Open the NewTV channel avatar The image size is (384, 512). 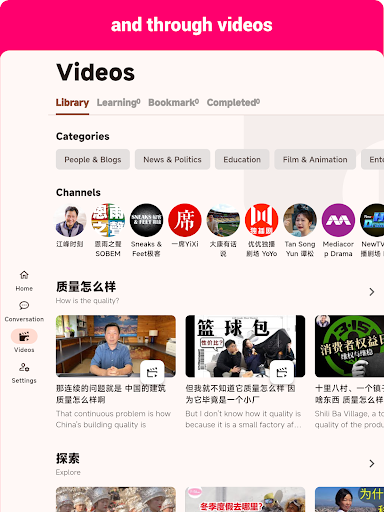372,220
